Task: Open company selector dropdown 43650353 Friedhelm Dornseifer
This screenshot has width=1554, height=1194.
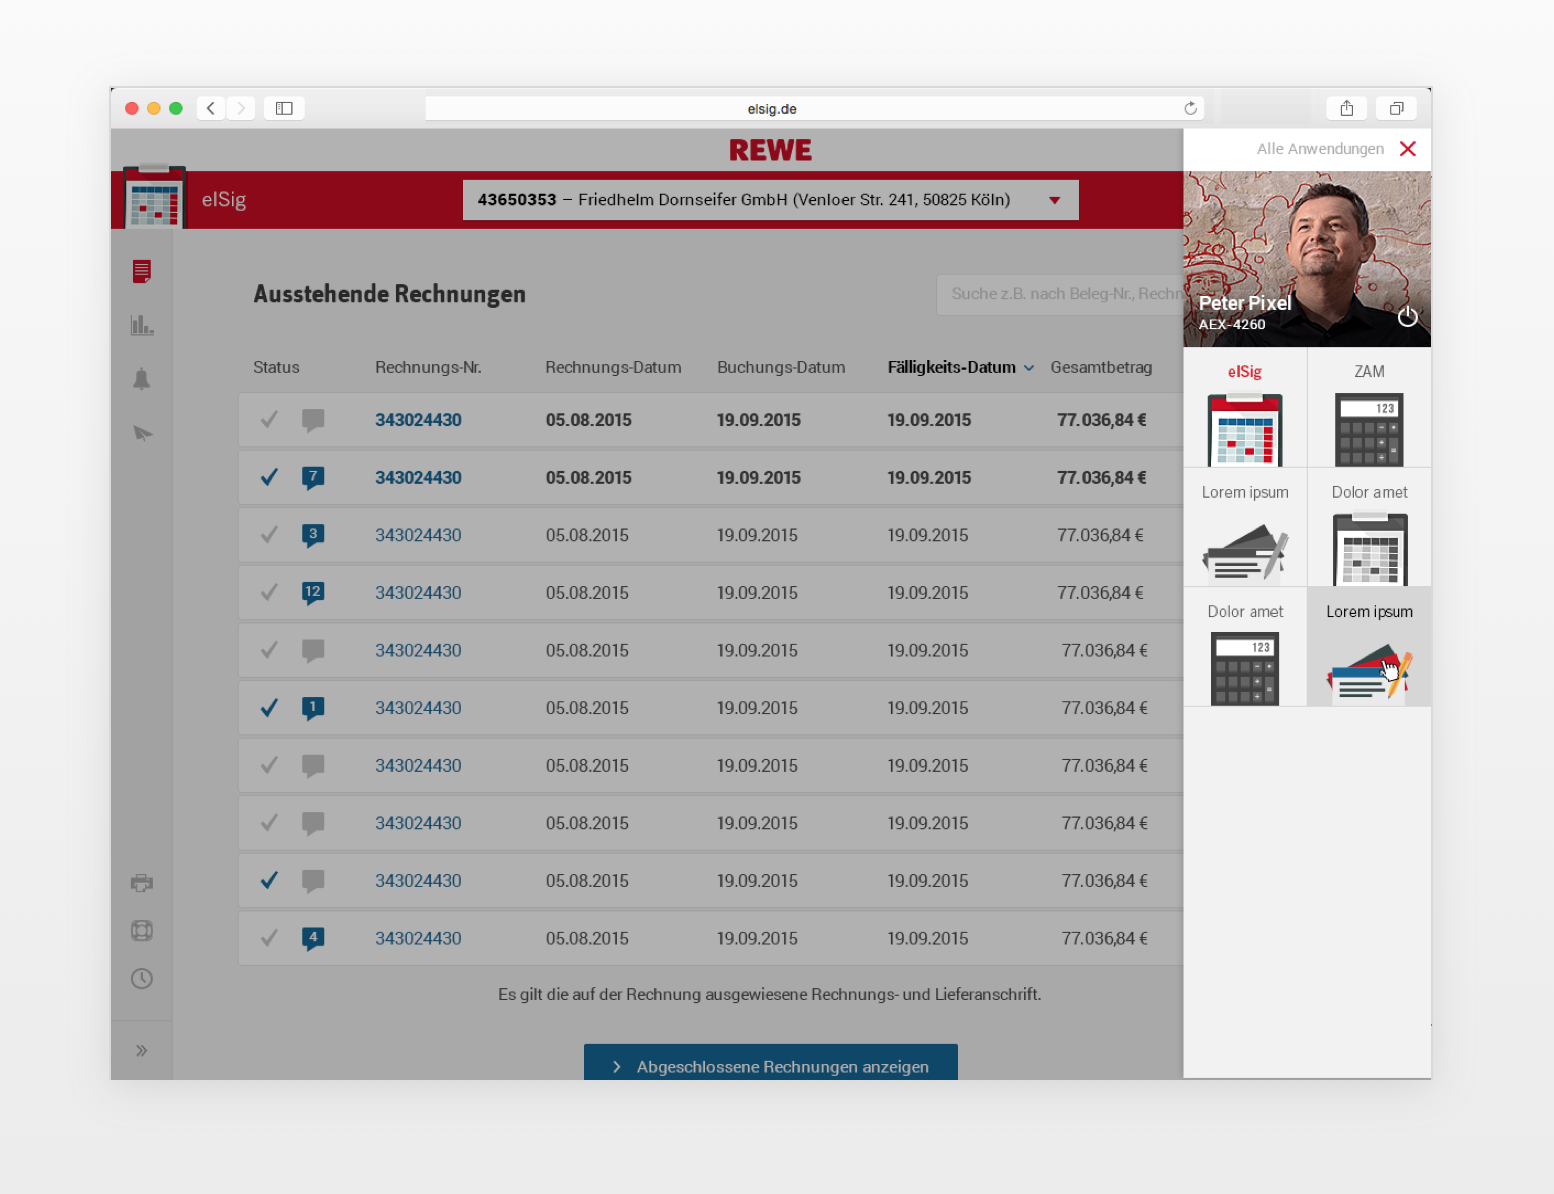Action: coord(770,200)
